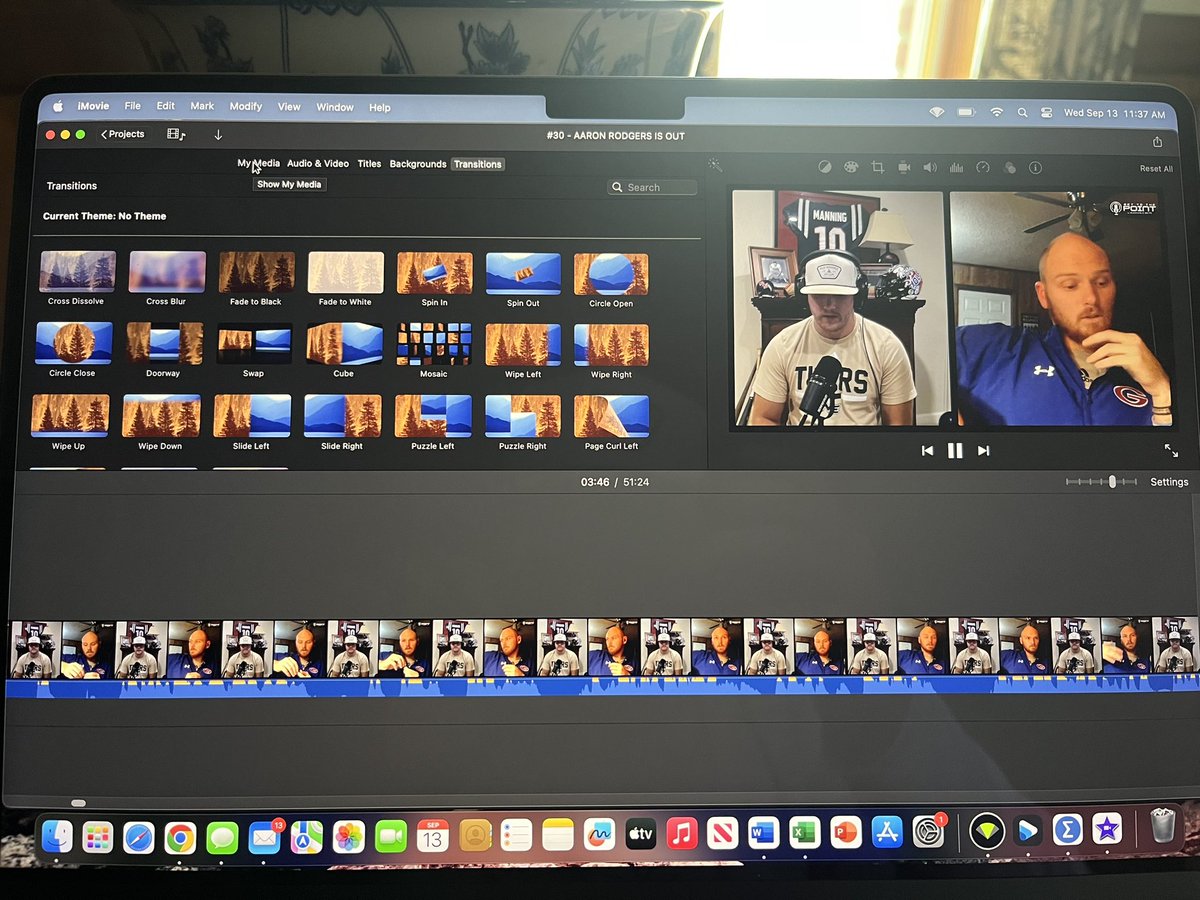Select the Page Curl Left transition
The height and width of the screenshot is (900, 1200).
(611, 417)
